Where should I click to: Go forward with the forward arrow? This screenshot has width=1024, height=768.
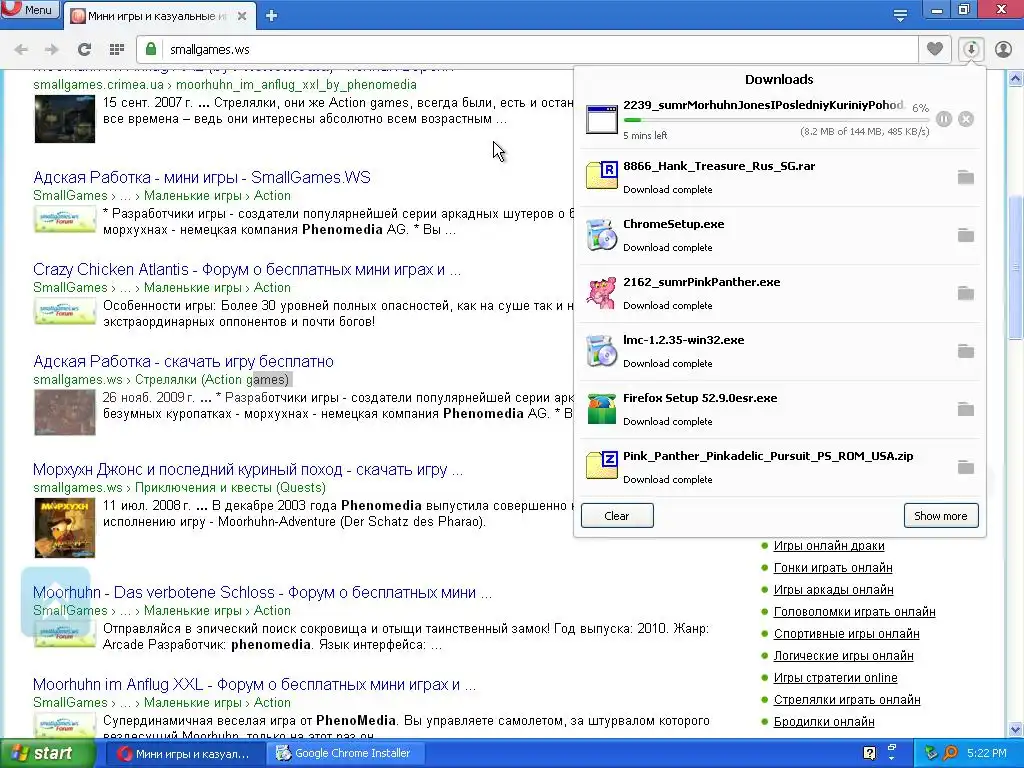52,49
